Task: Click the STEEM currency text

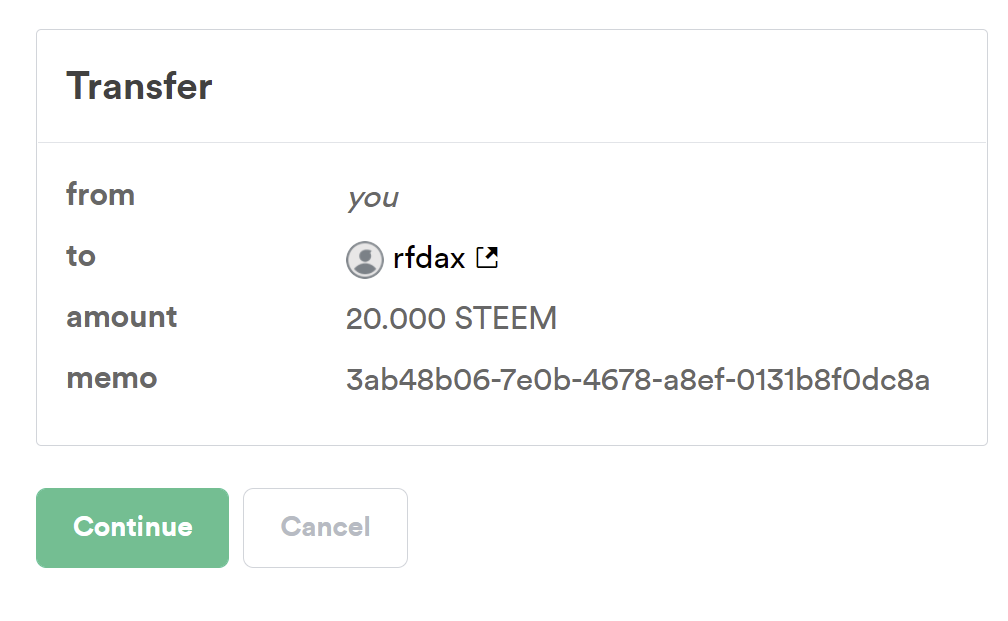Action: [506, 319]
